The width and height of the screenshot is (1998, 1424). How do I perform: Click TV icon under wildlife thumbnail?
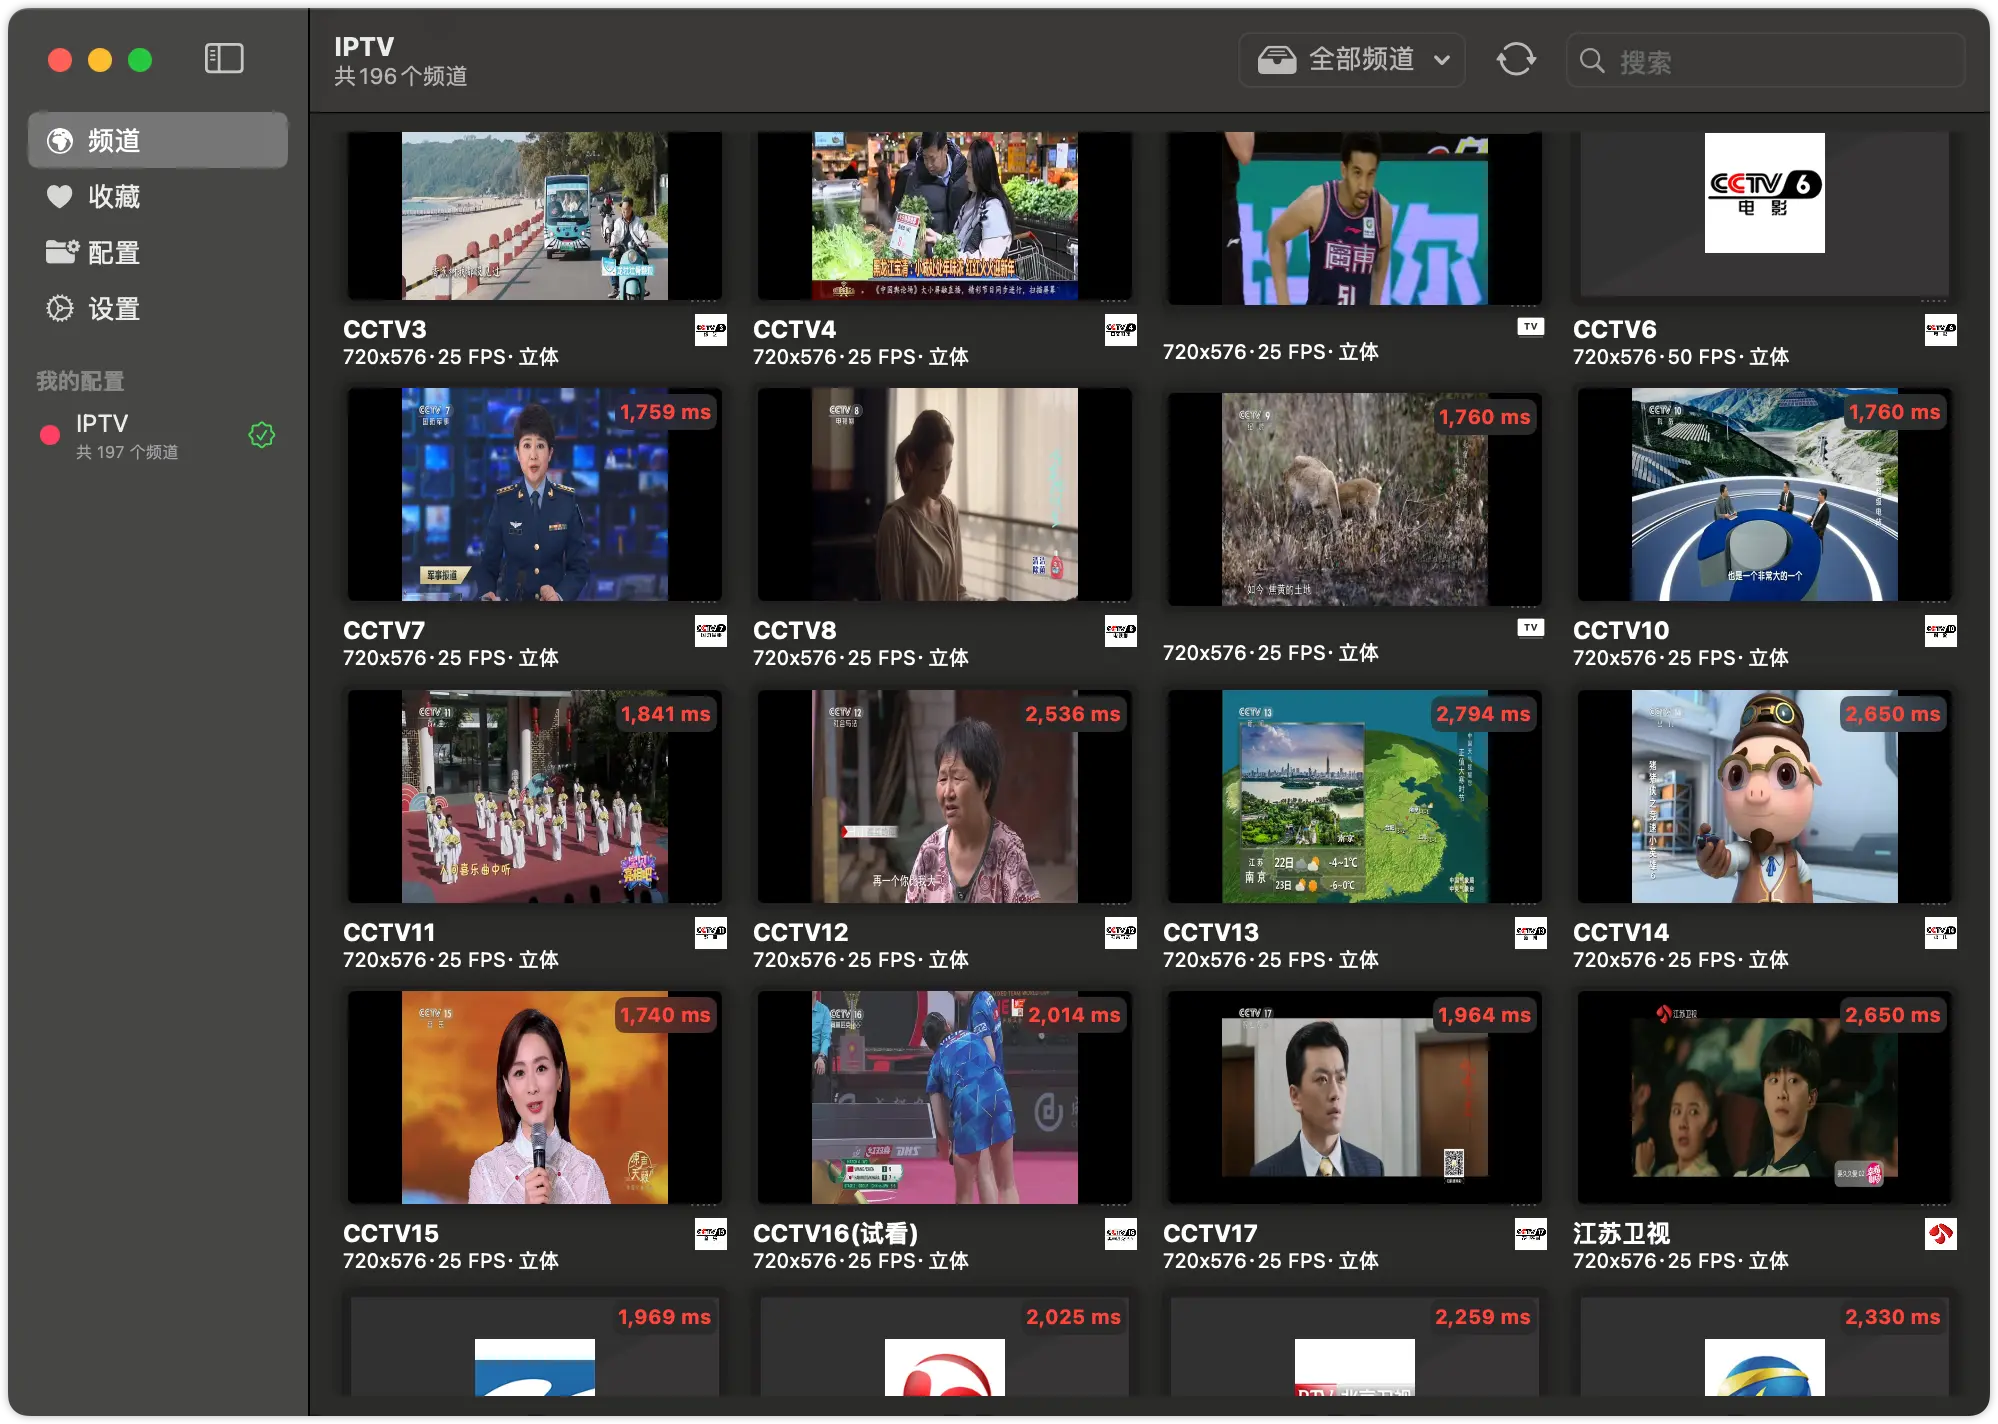[x=1531, y=628]
